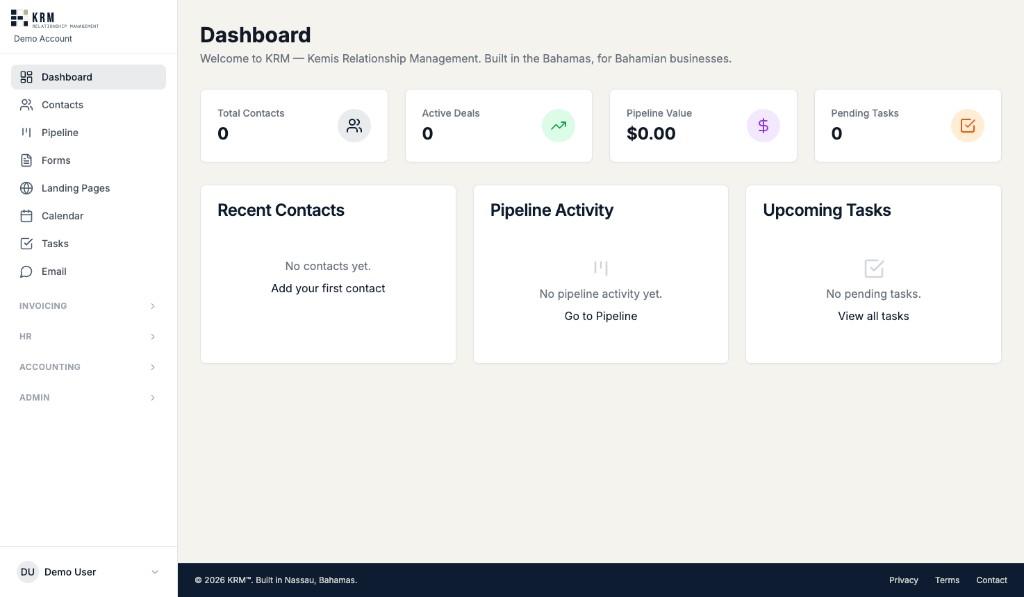Click the Total Contacts people icon
Image resolution: width=1024 pixels, height=597 pixels.
[354, 125]
